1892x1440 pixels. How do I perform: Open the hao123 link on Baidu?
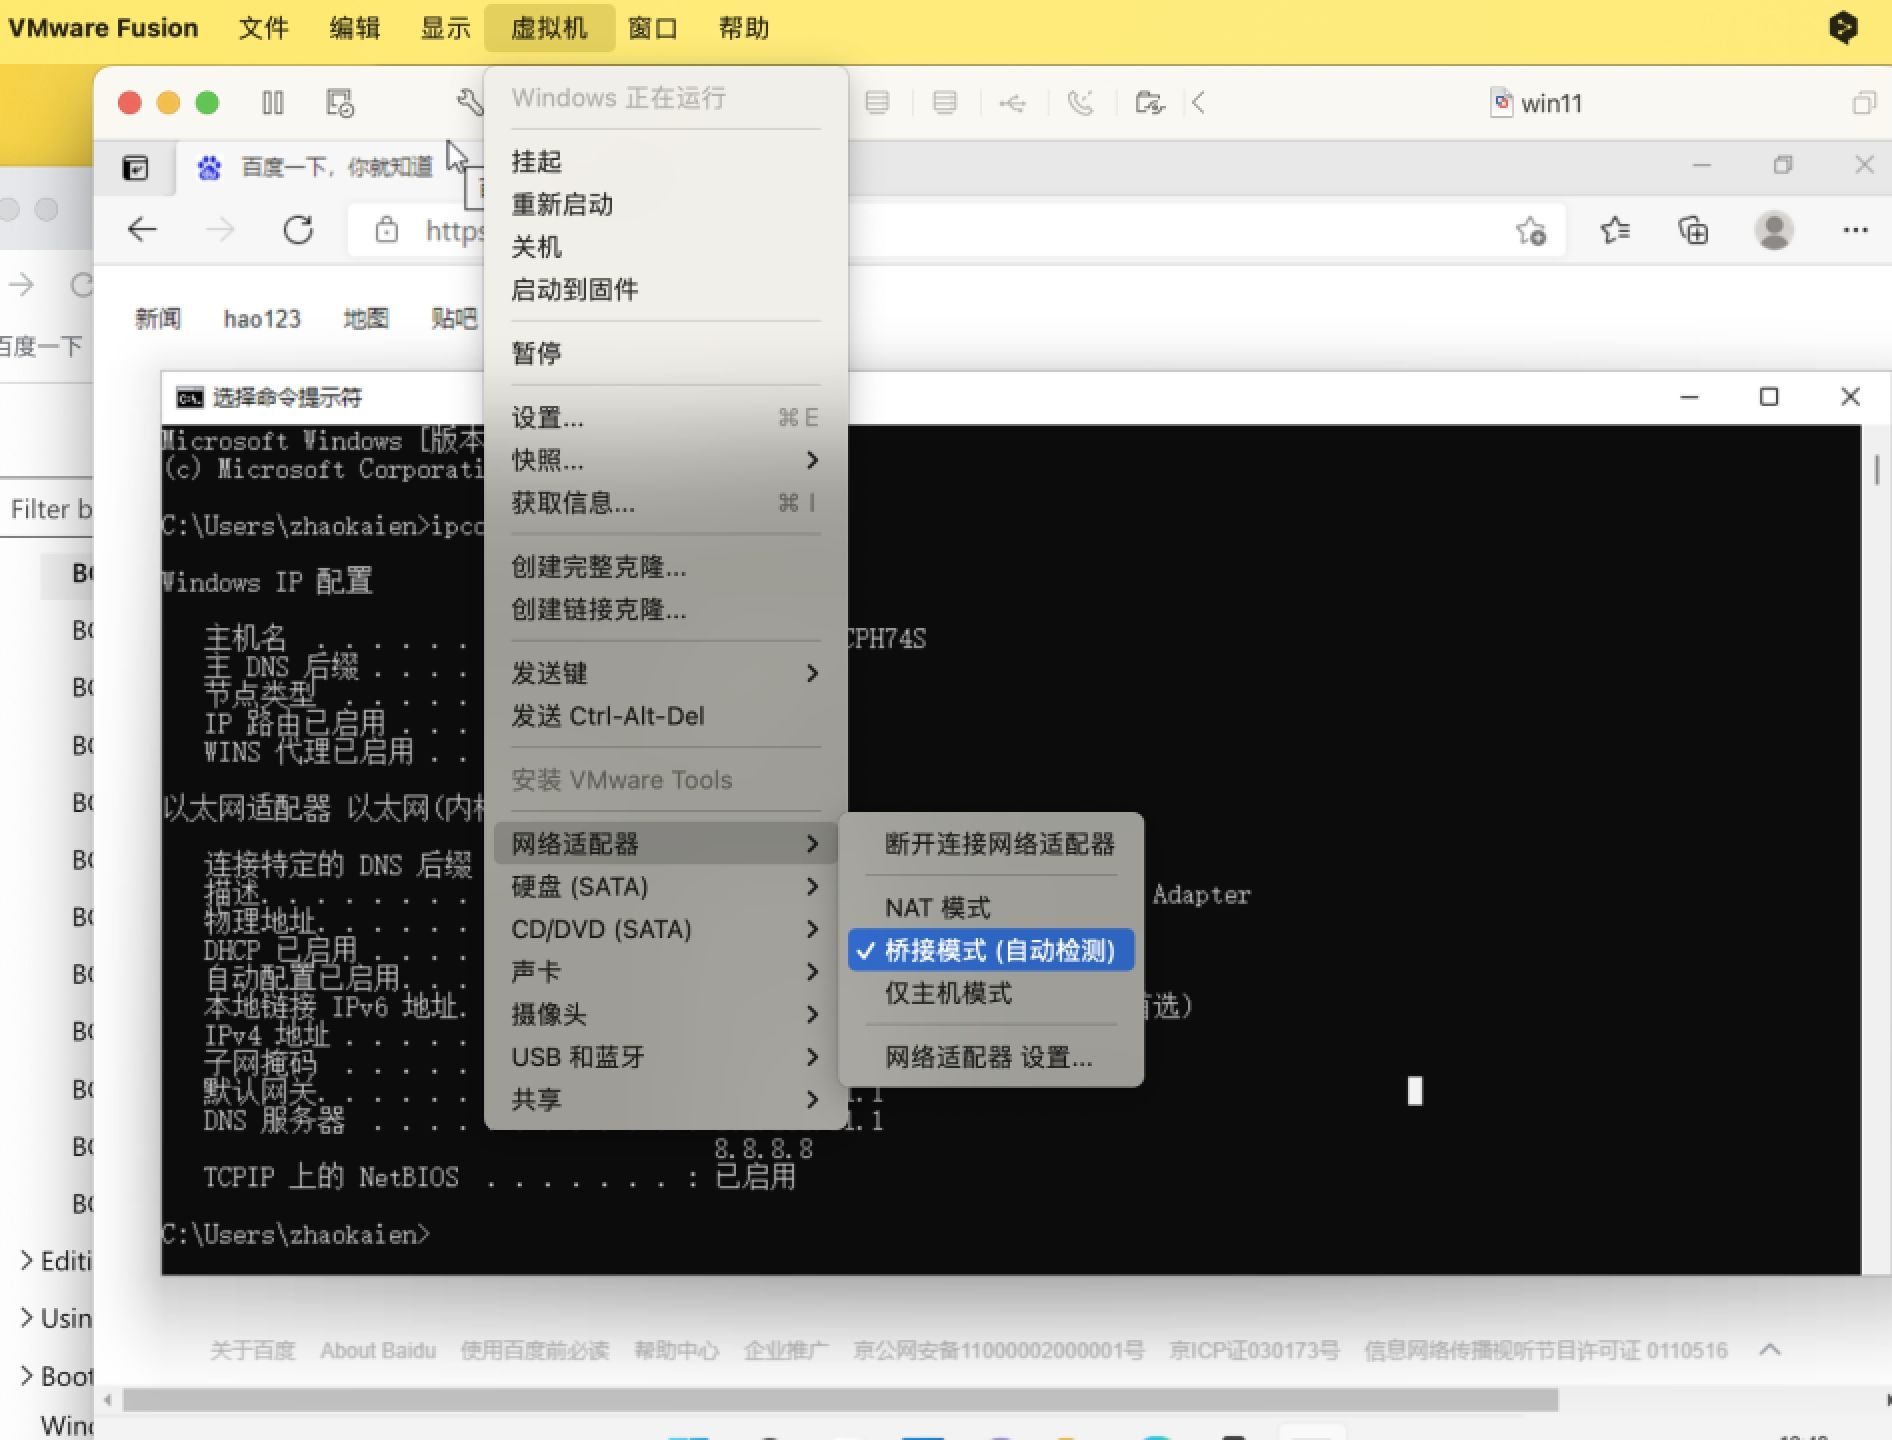[x=262, y=318]
